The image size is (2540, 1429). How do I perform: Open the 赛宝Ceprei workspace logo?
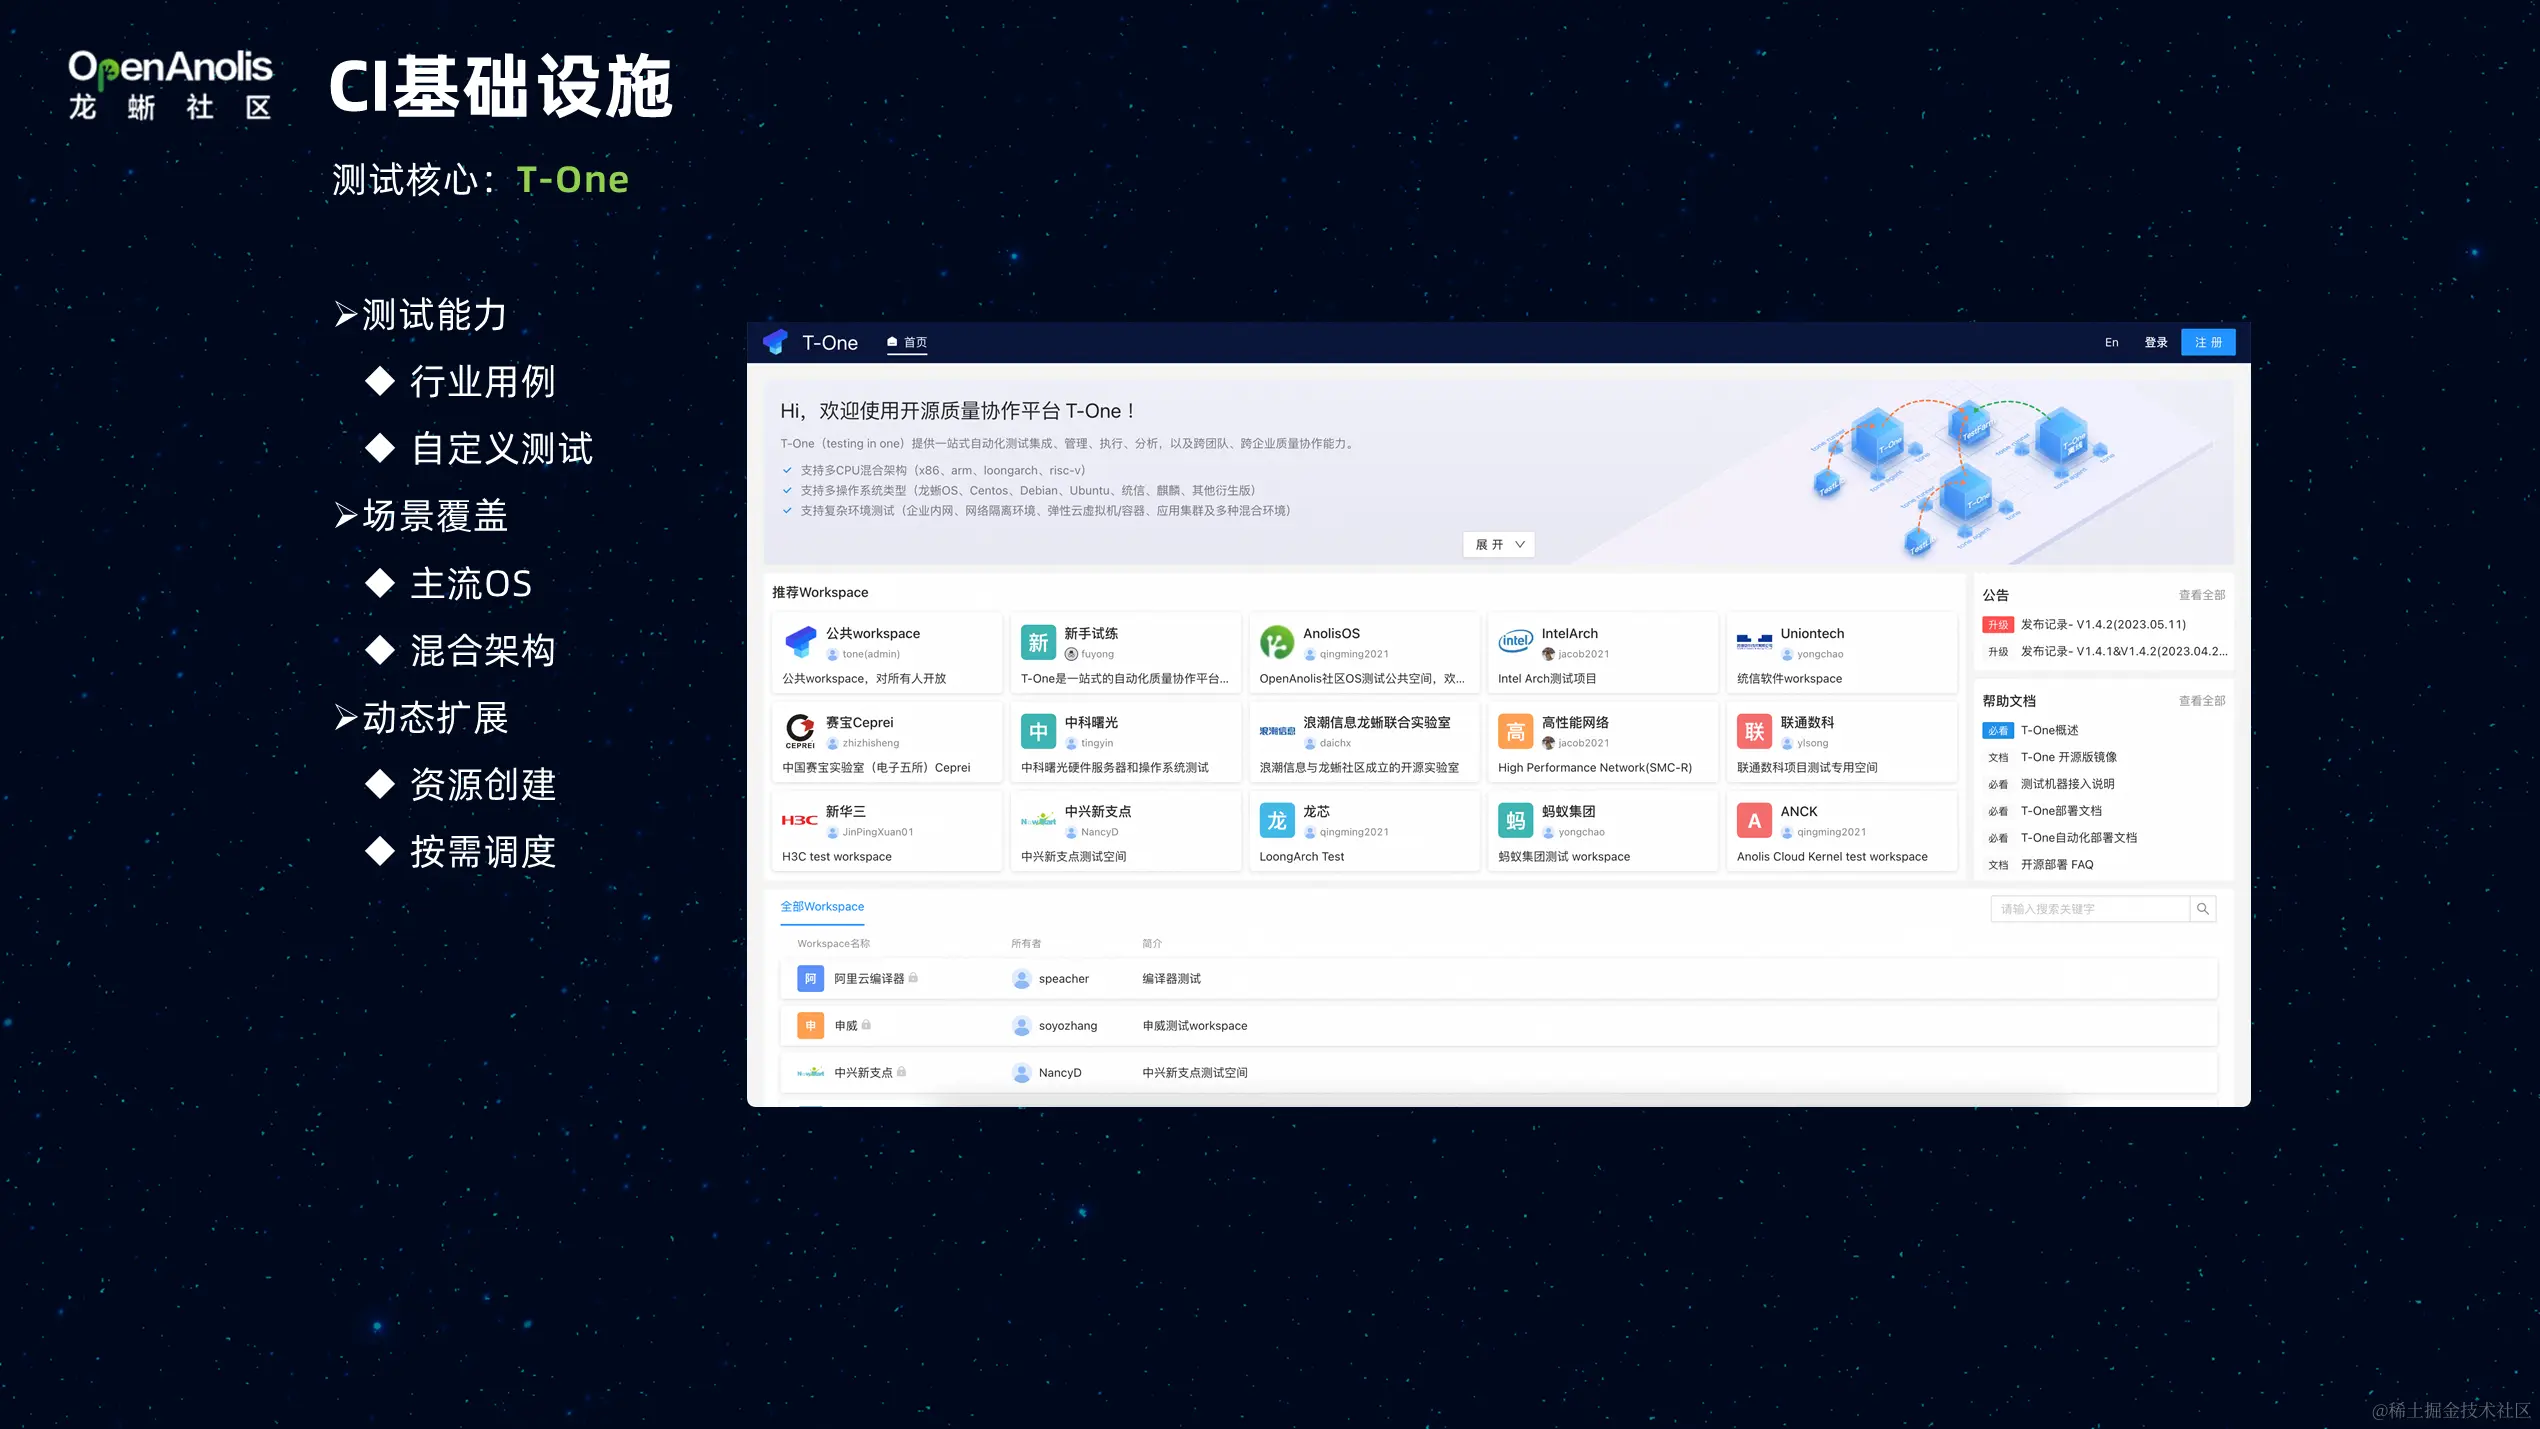[800, 731]
